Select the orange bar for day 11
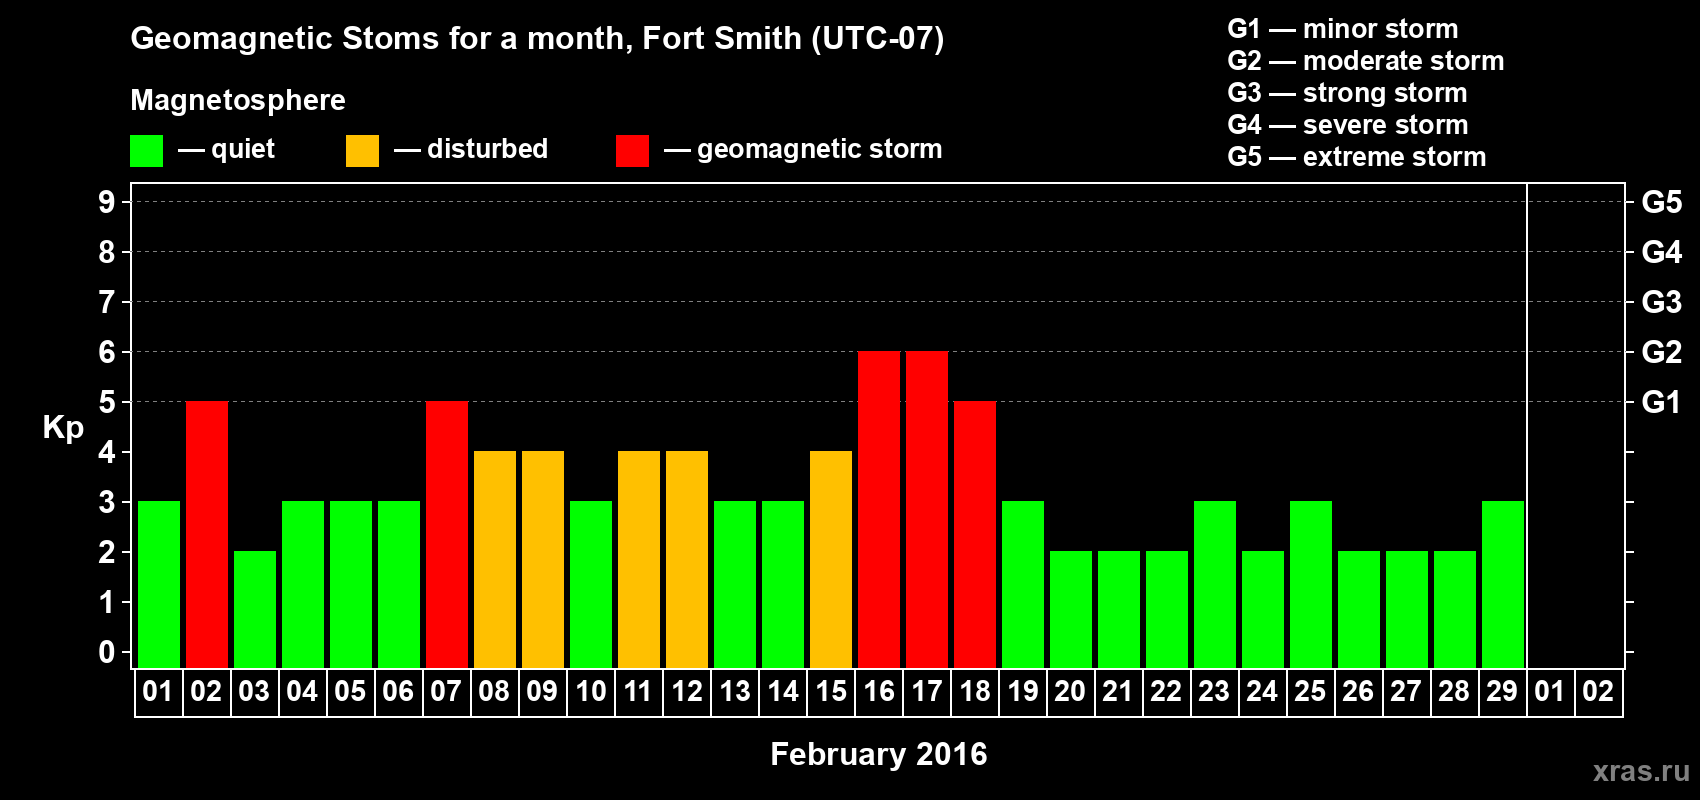 (x=639, y=560)
